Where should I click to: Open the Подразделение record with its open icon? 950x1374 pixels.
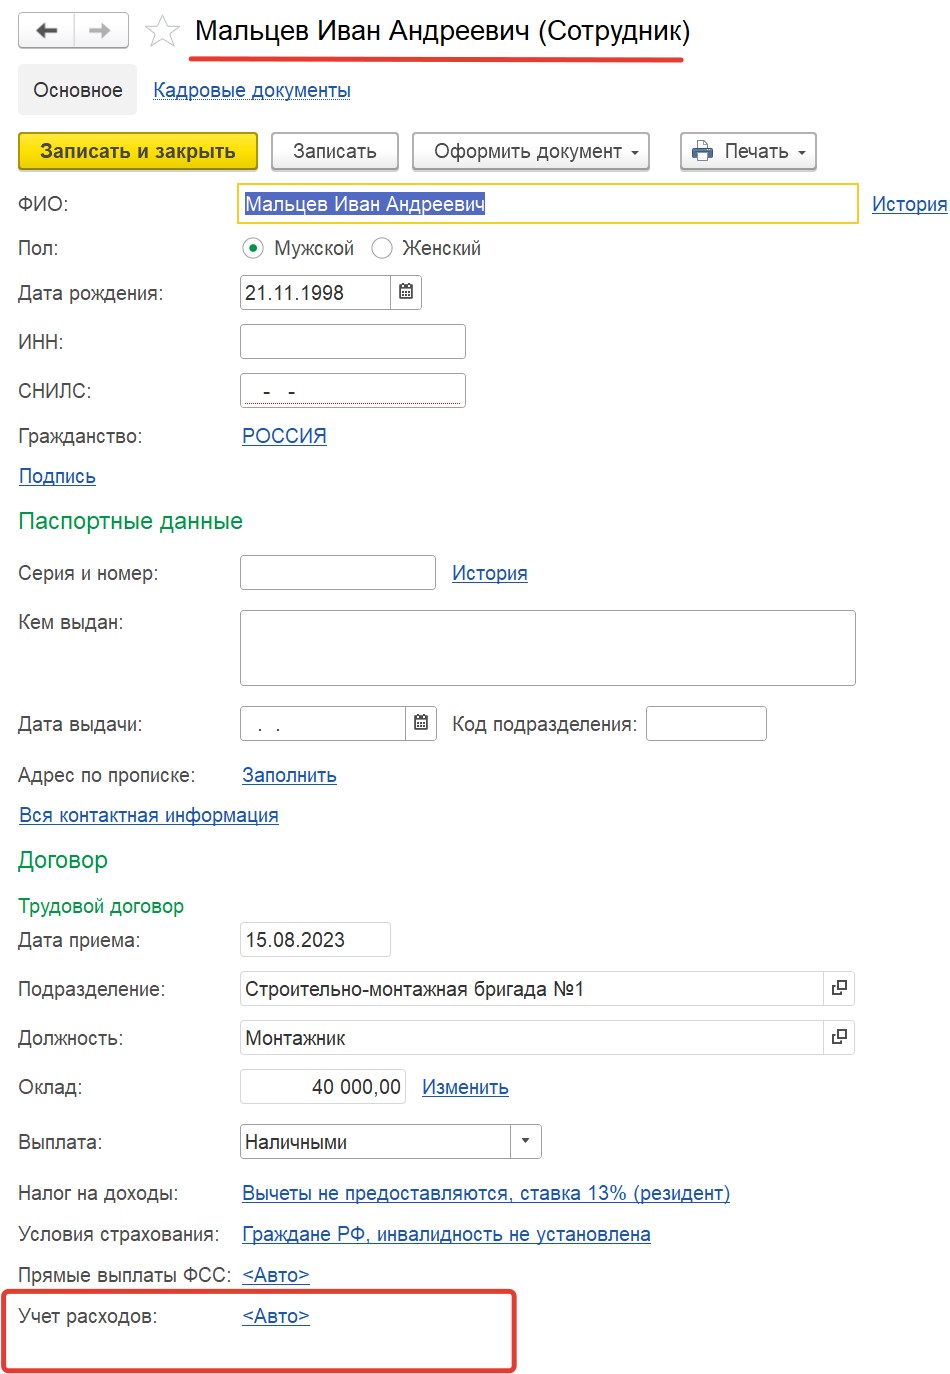coord(839,988)
